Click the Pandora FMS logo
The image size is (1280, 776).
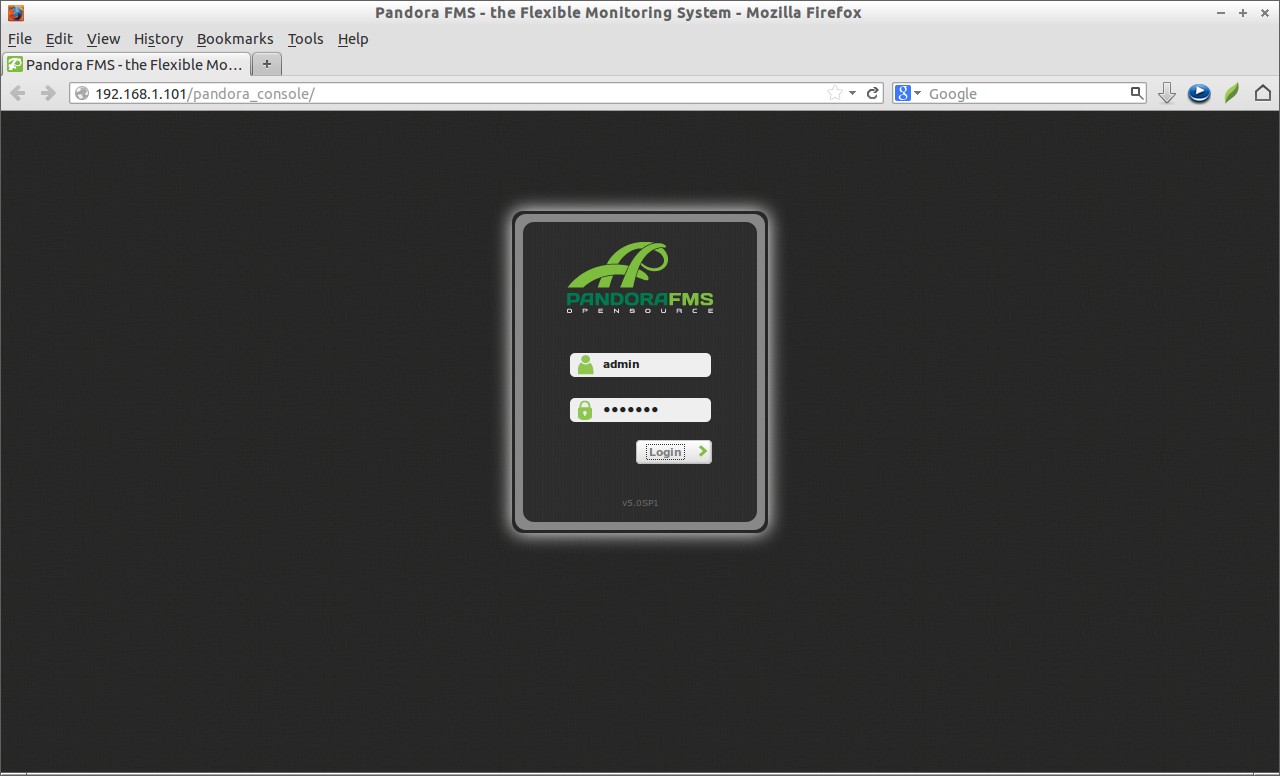[640, 277]
